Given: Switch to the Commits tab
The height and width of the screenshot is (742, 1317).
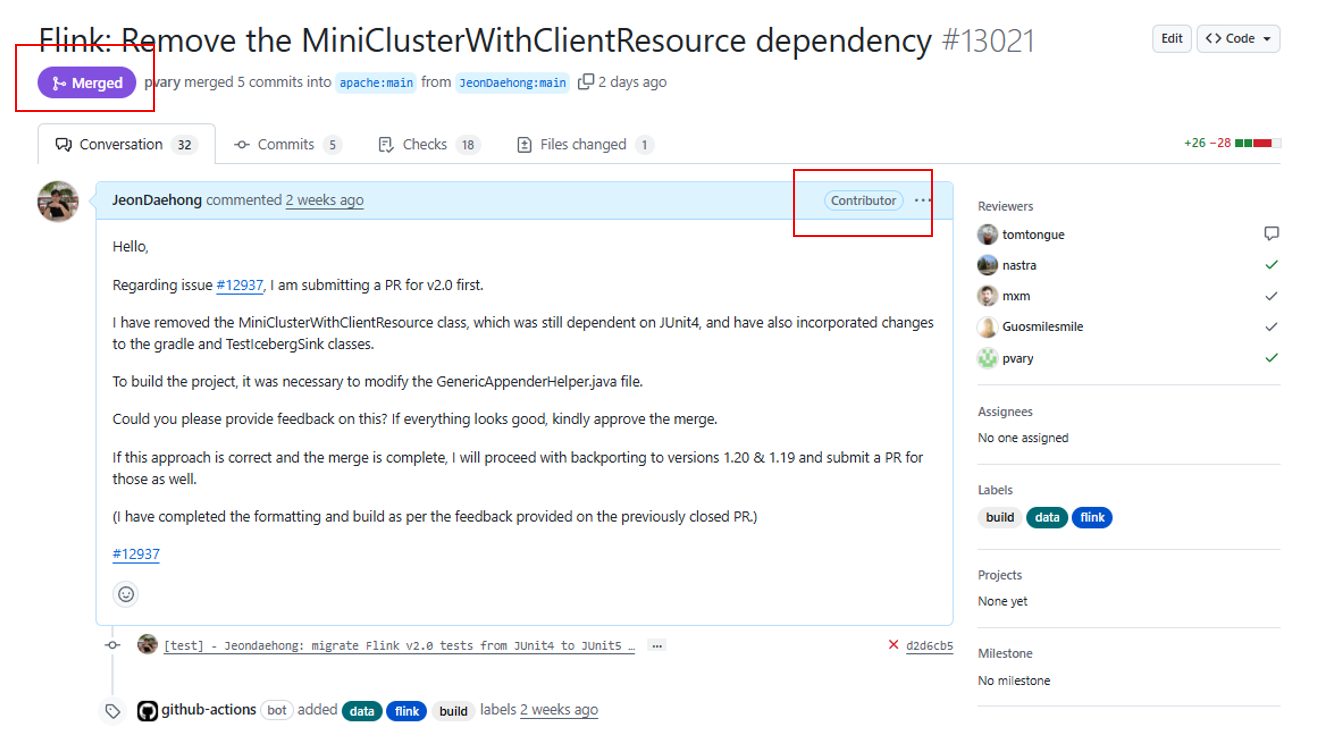Looking at the screenshot, I should 288,144.
